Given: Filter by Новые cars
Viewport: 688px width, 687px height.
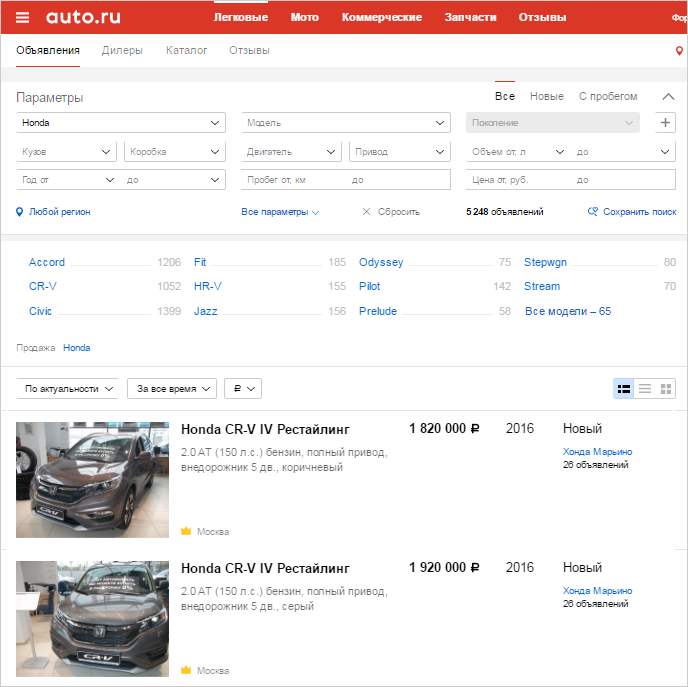Looking at the screenshot, I should point(547,96).
